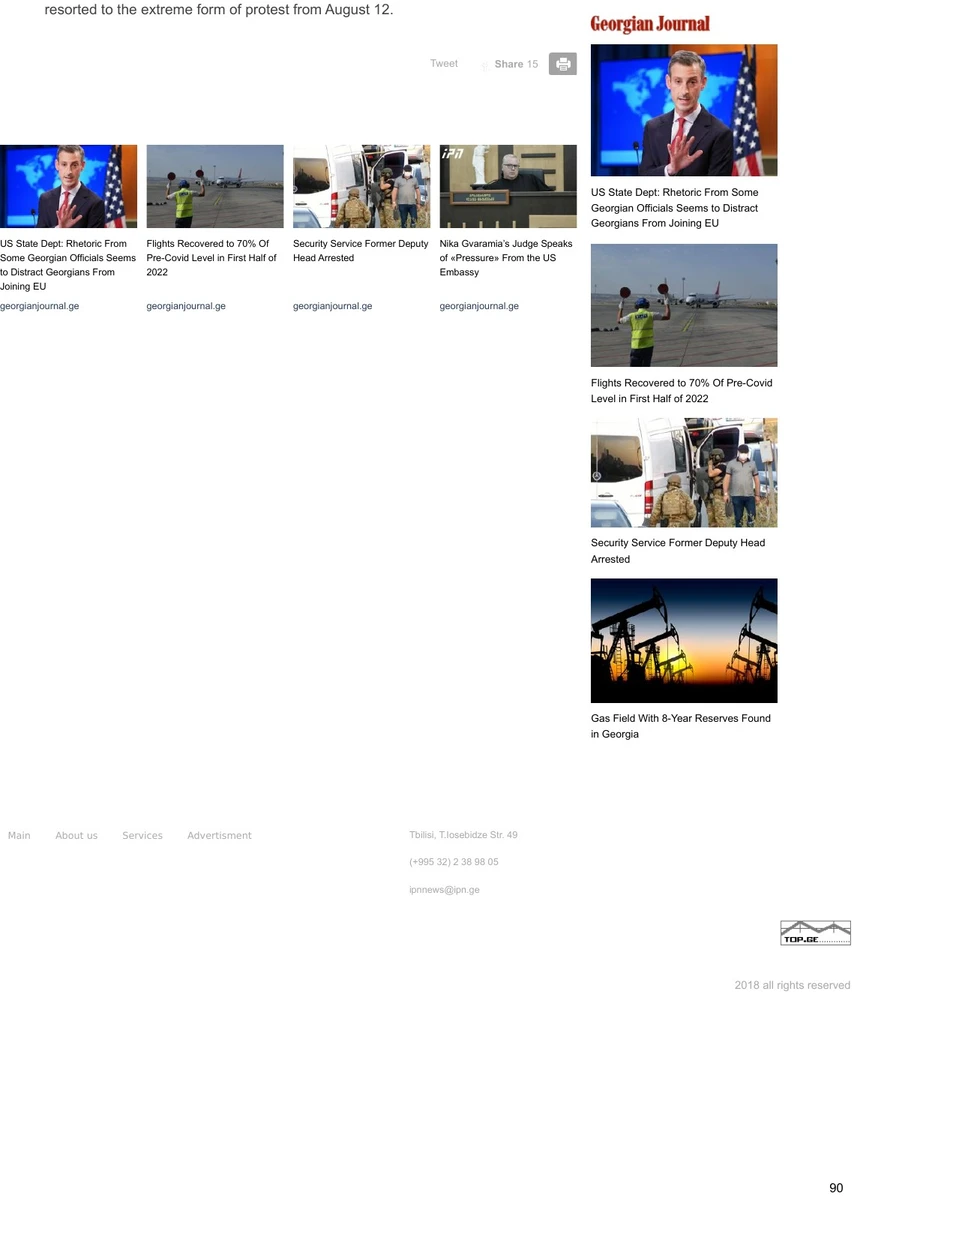The width and height of the screenshot is (956, 1238).
Task: Click the Tweet button
Action: tap(443, 64)
